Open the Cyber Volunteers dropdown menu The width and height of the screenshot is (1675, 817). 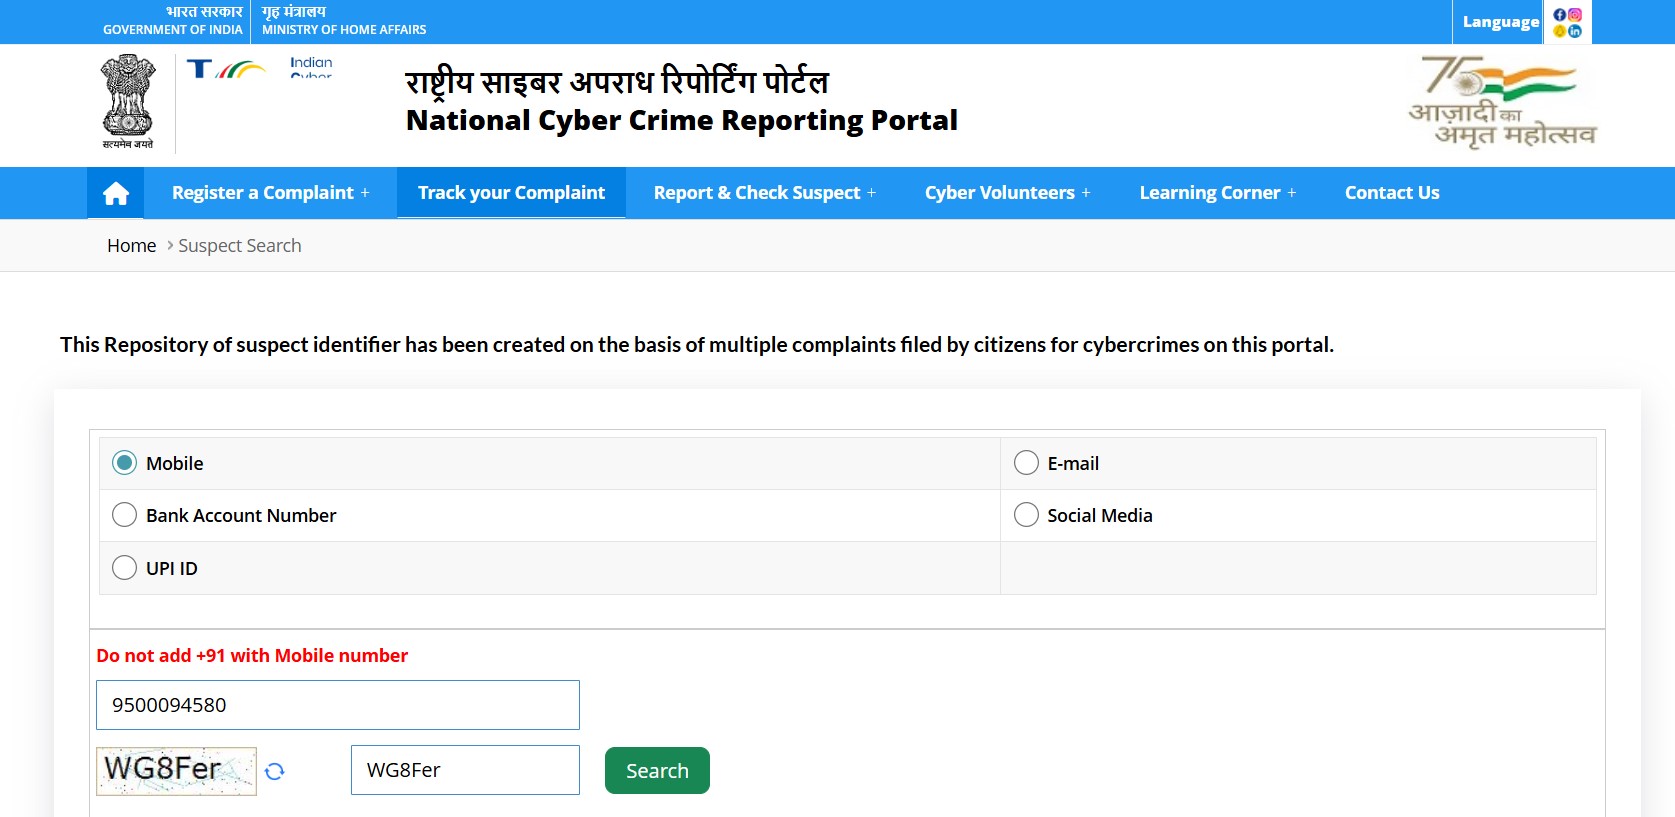(x=1007, y=193)
